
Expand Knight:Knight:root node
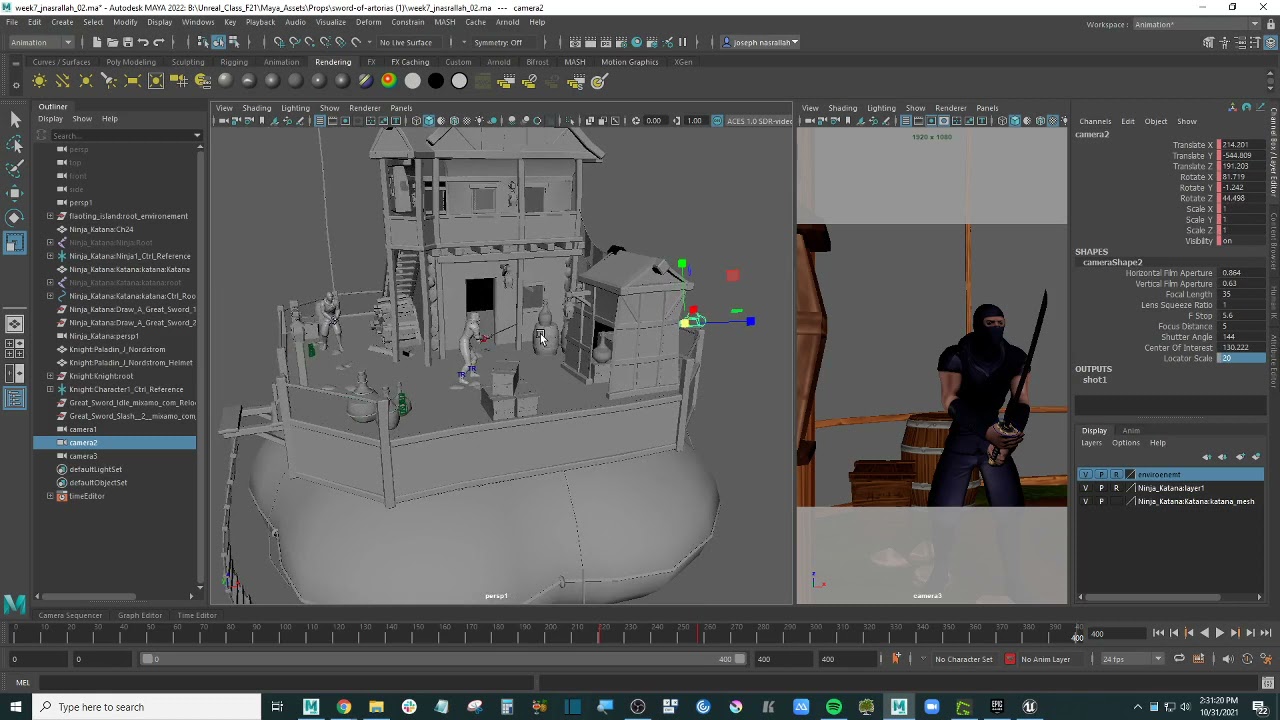coord(50,376)
